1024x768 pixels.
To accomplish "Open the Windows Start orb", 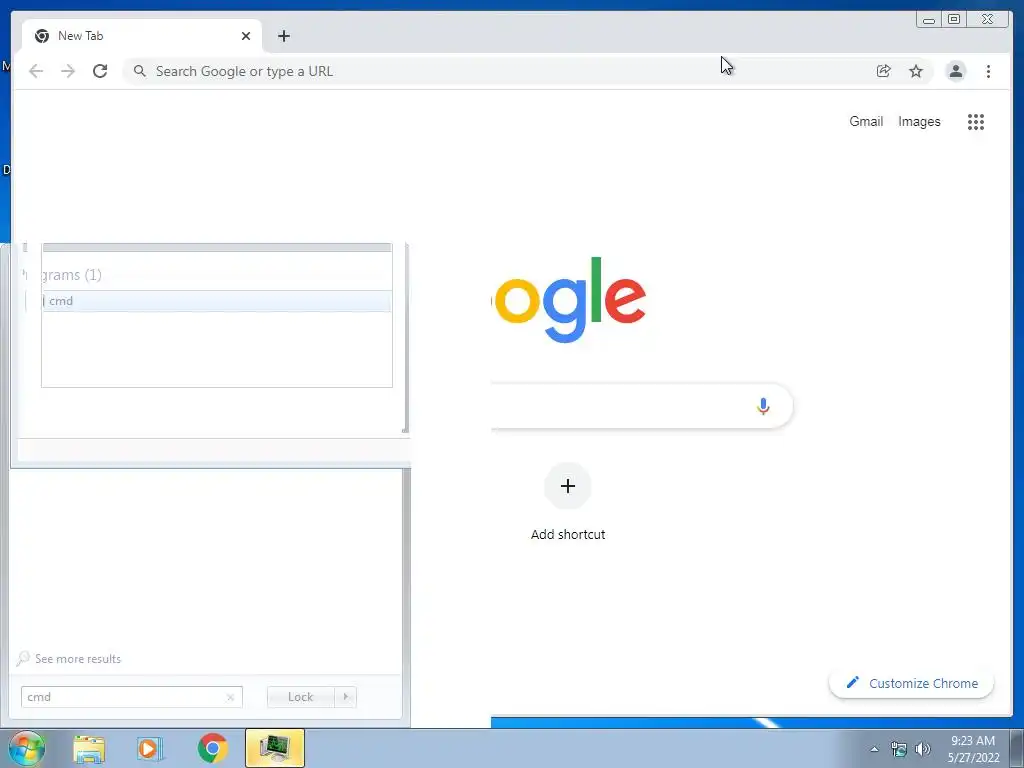I will [26, 748].
